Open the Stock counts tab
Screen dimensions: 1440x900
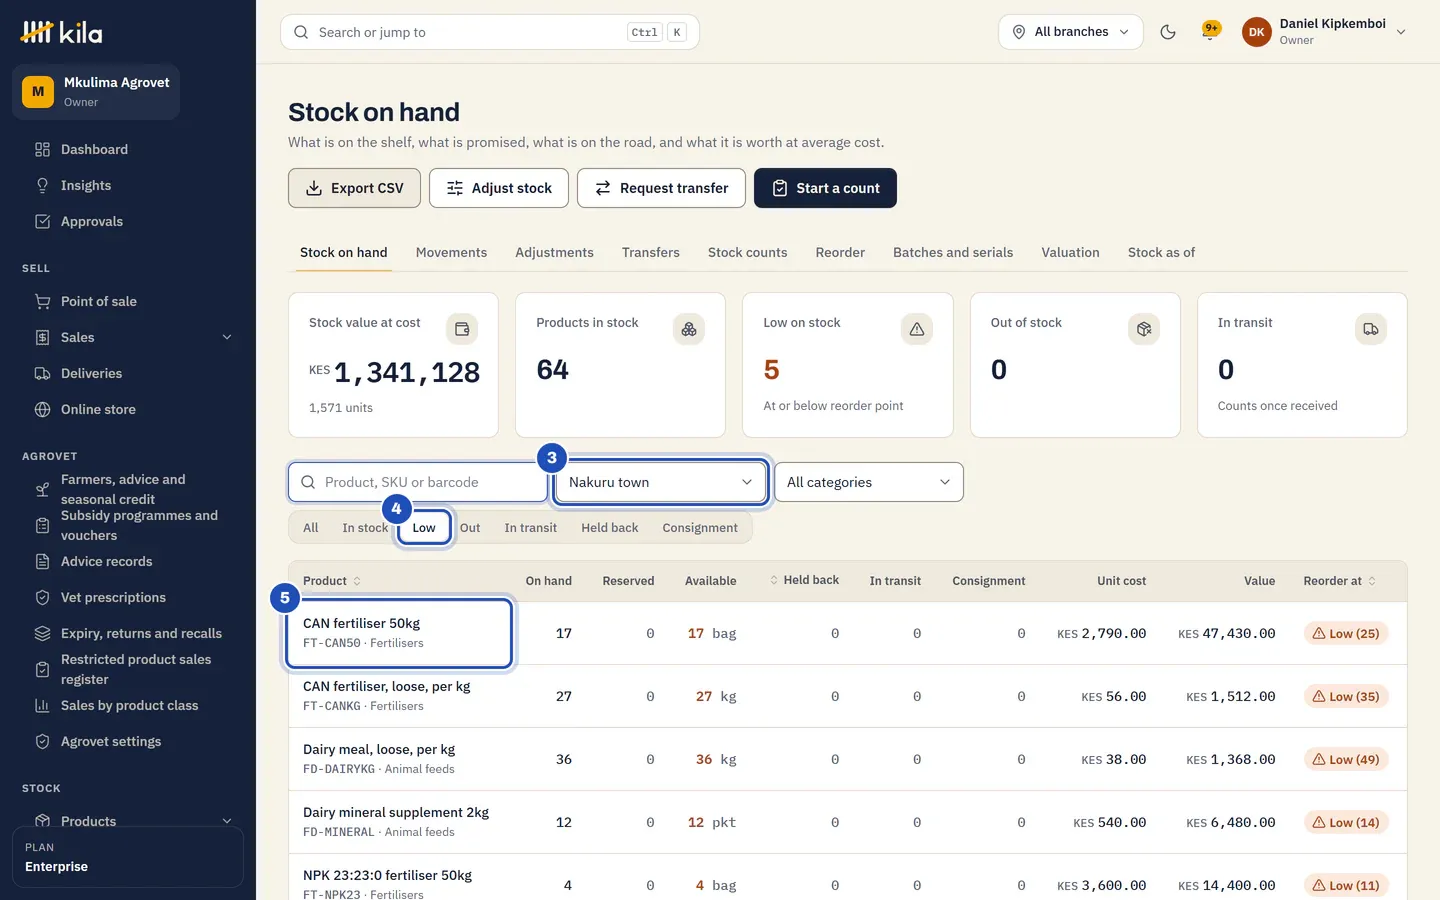click(x=747, y=253)
